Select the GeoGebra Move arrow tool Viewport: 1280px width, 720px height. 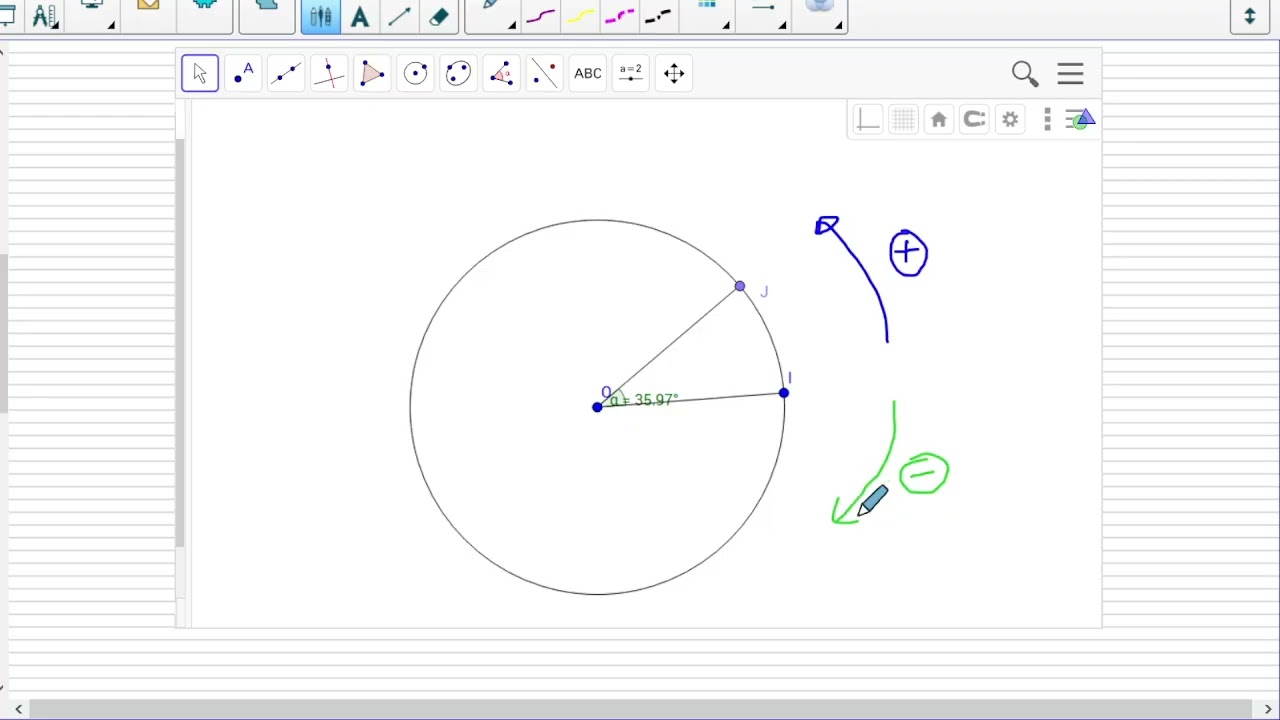[x=200, y=73]
